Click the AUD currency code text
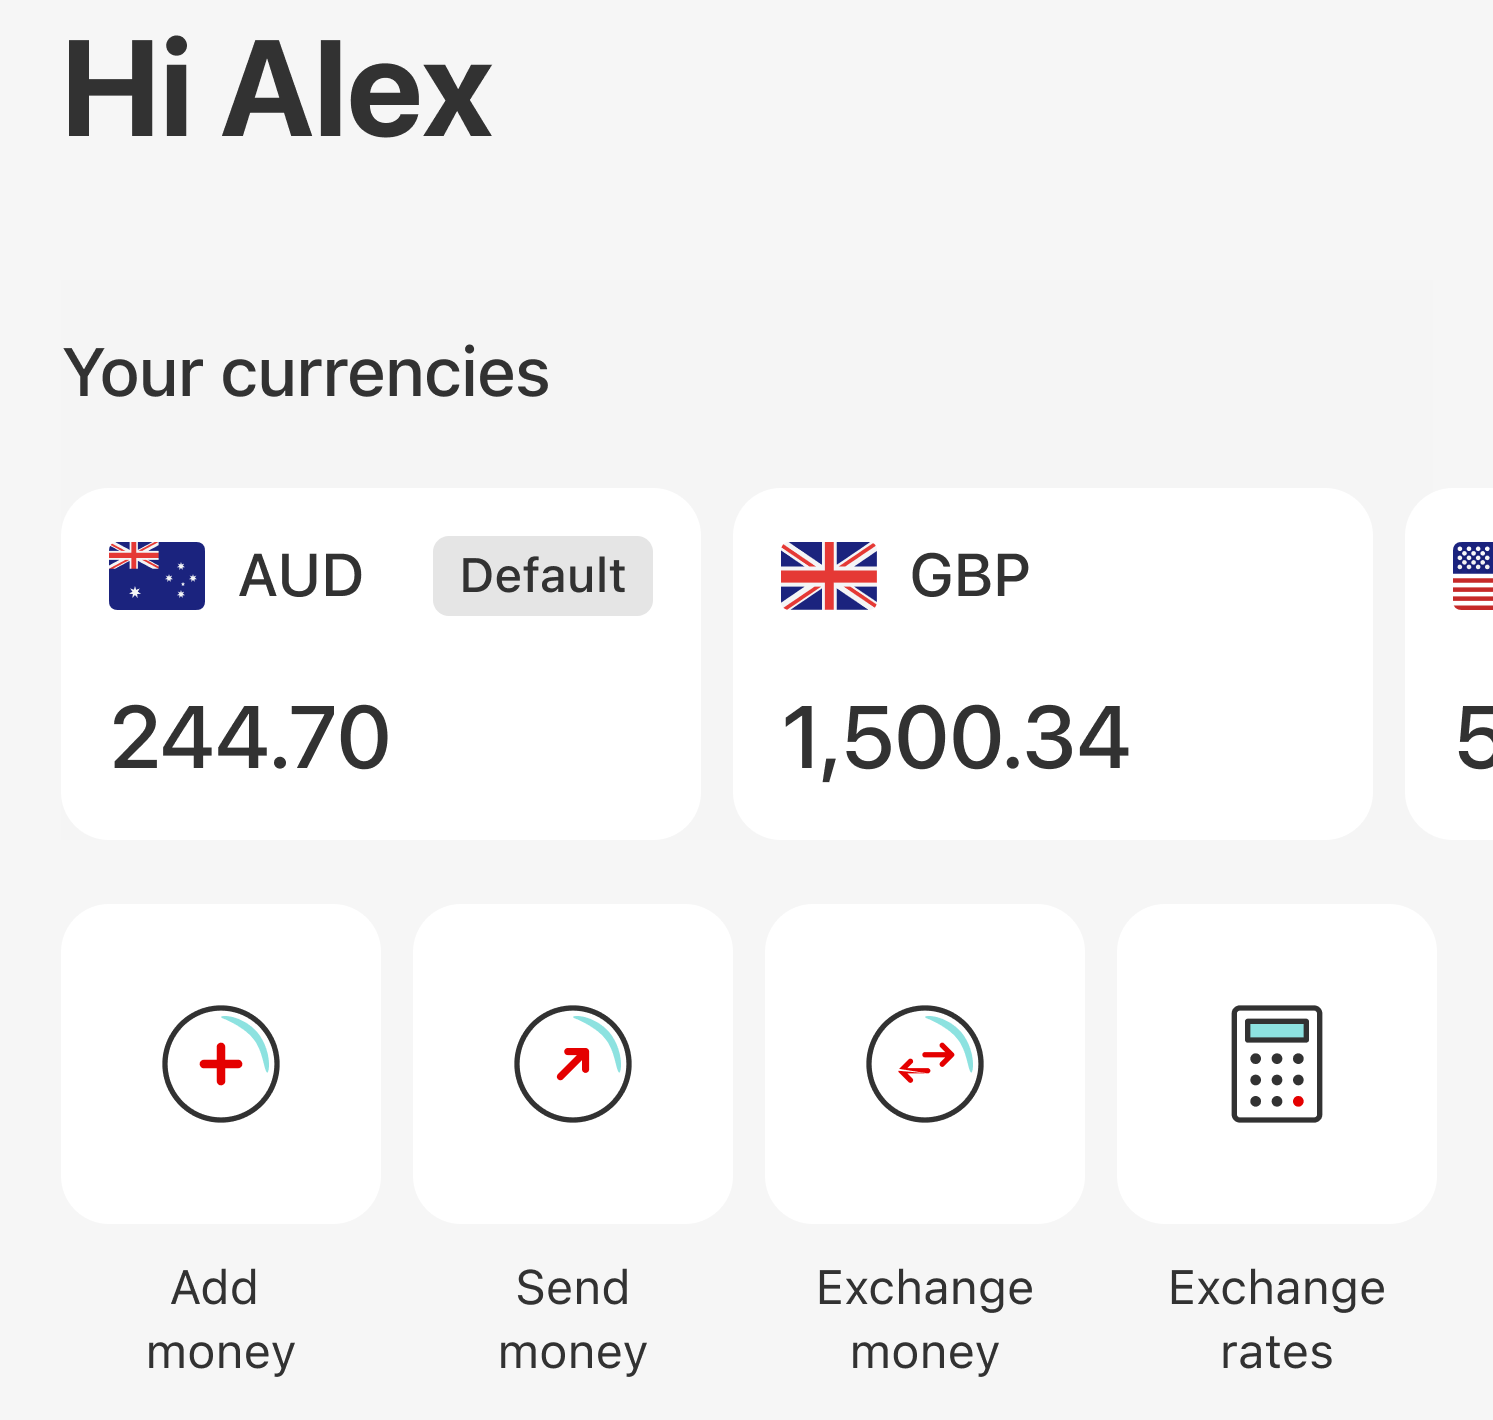1493x1420 pixels. [301, 576]
